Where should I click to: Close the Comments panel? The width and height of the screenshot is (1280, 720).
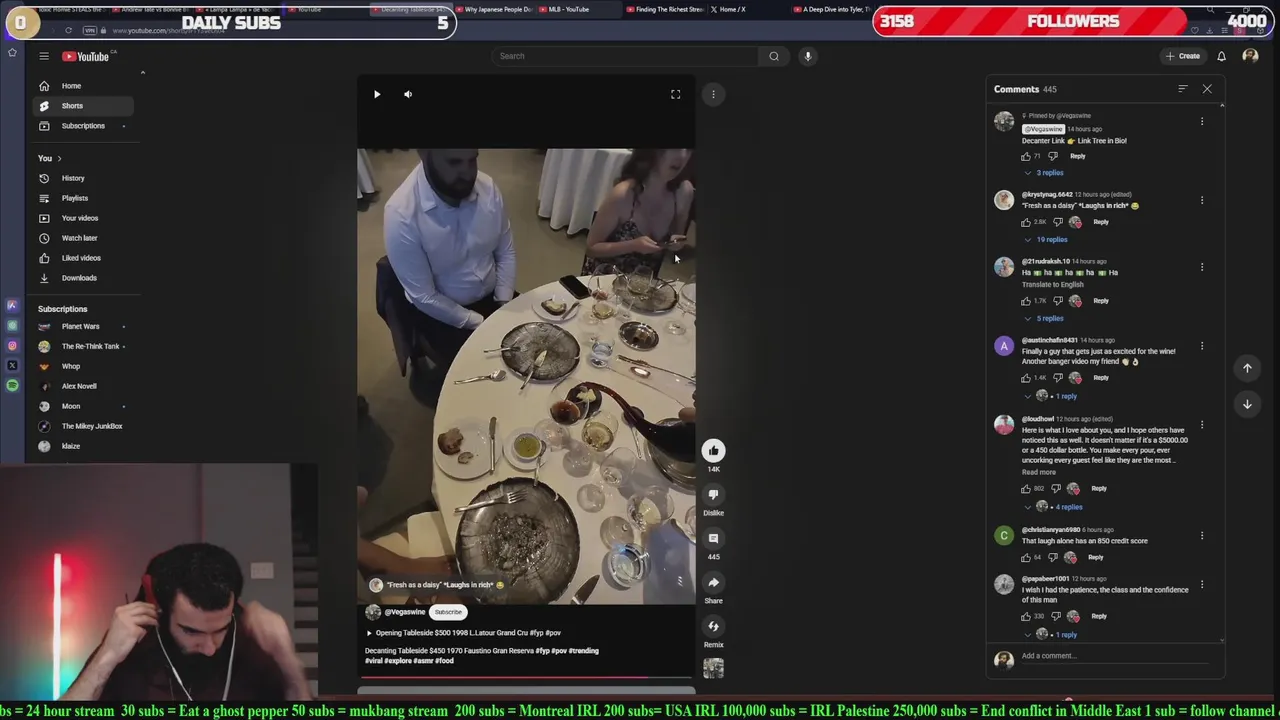click(1207, 89)
